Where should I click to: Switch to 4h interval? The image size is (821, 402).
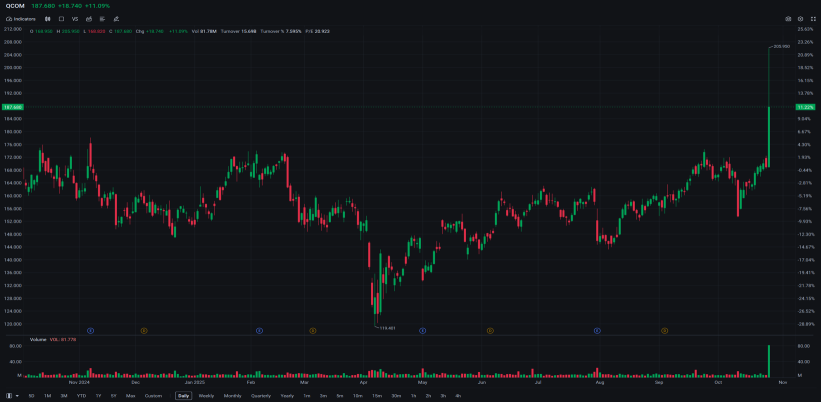click(x=458, y=396)
